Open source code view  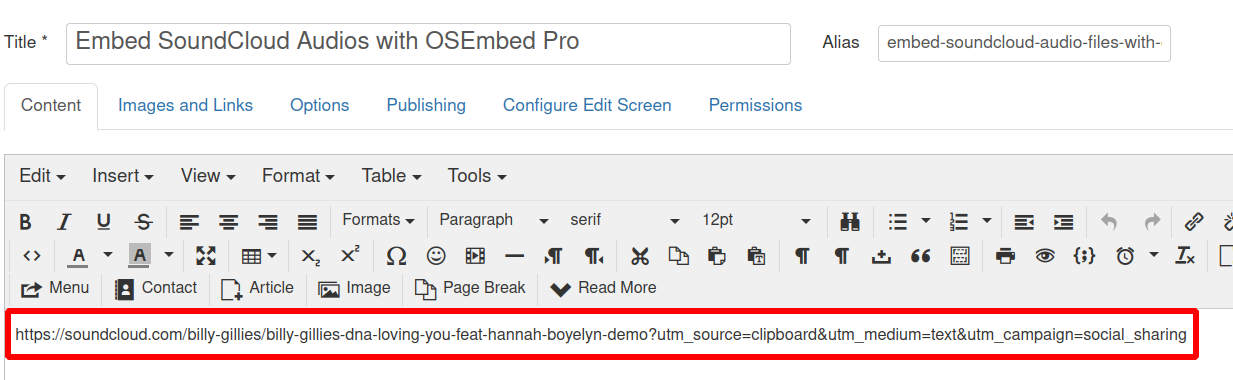[x=32, y=256]
